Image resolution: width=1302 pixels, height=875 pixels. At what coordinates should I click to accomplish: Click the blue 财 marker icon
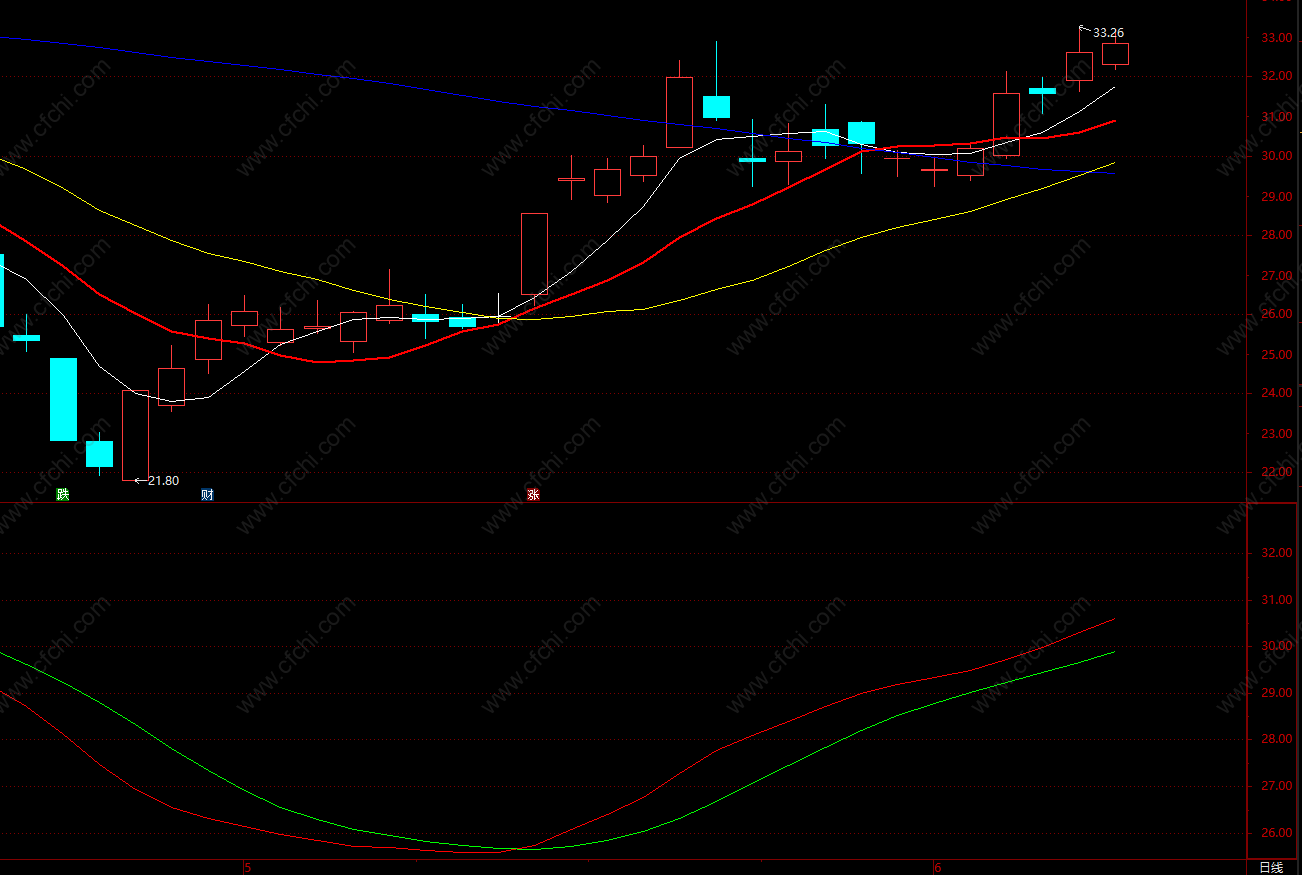click(x=207, y=494)
